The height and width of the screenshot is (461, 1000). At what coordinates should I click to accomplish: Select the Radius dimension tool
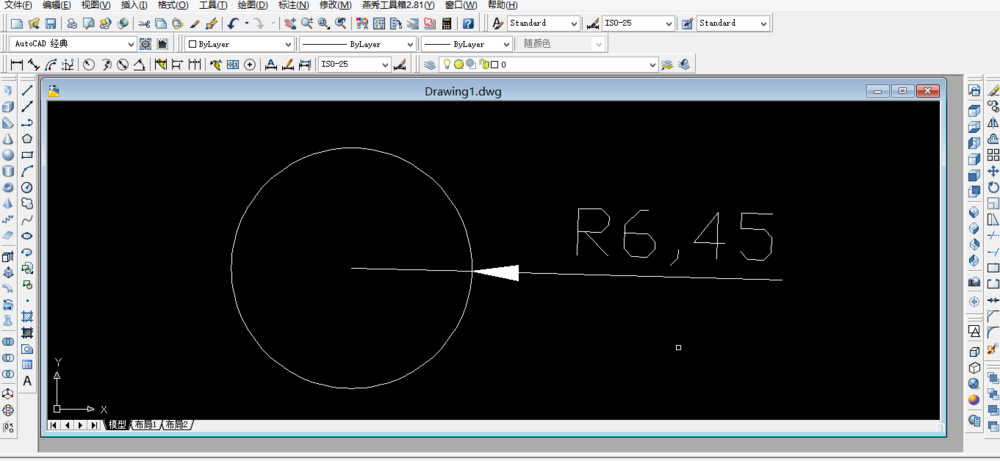coord(89,64)
